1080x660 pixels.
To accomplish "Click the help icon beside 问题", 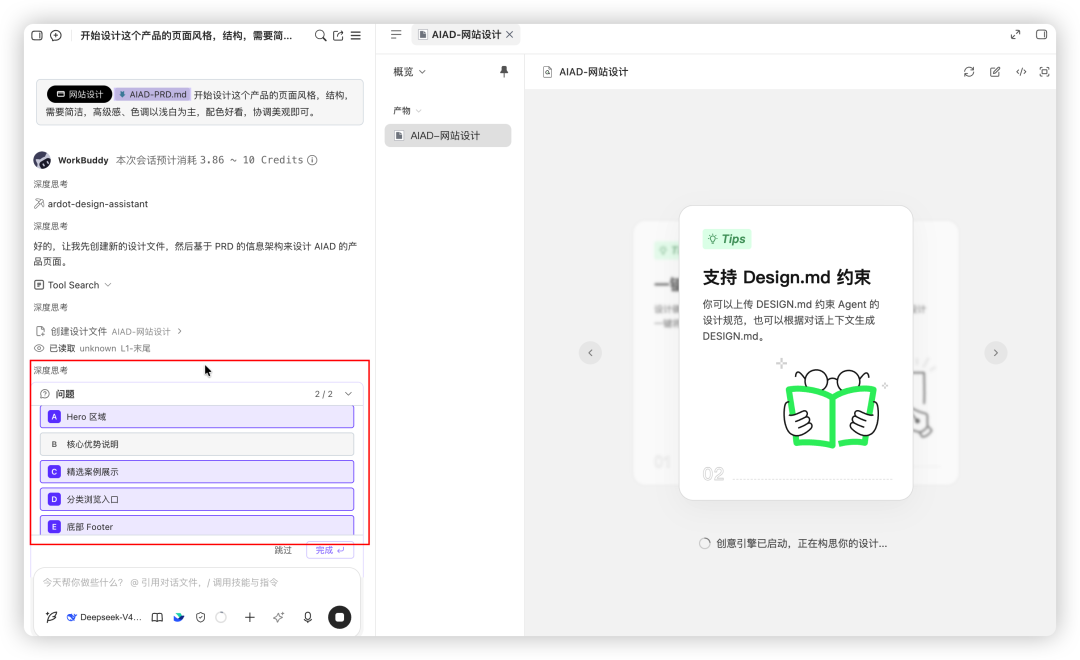I will click(x=45, y=394).
